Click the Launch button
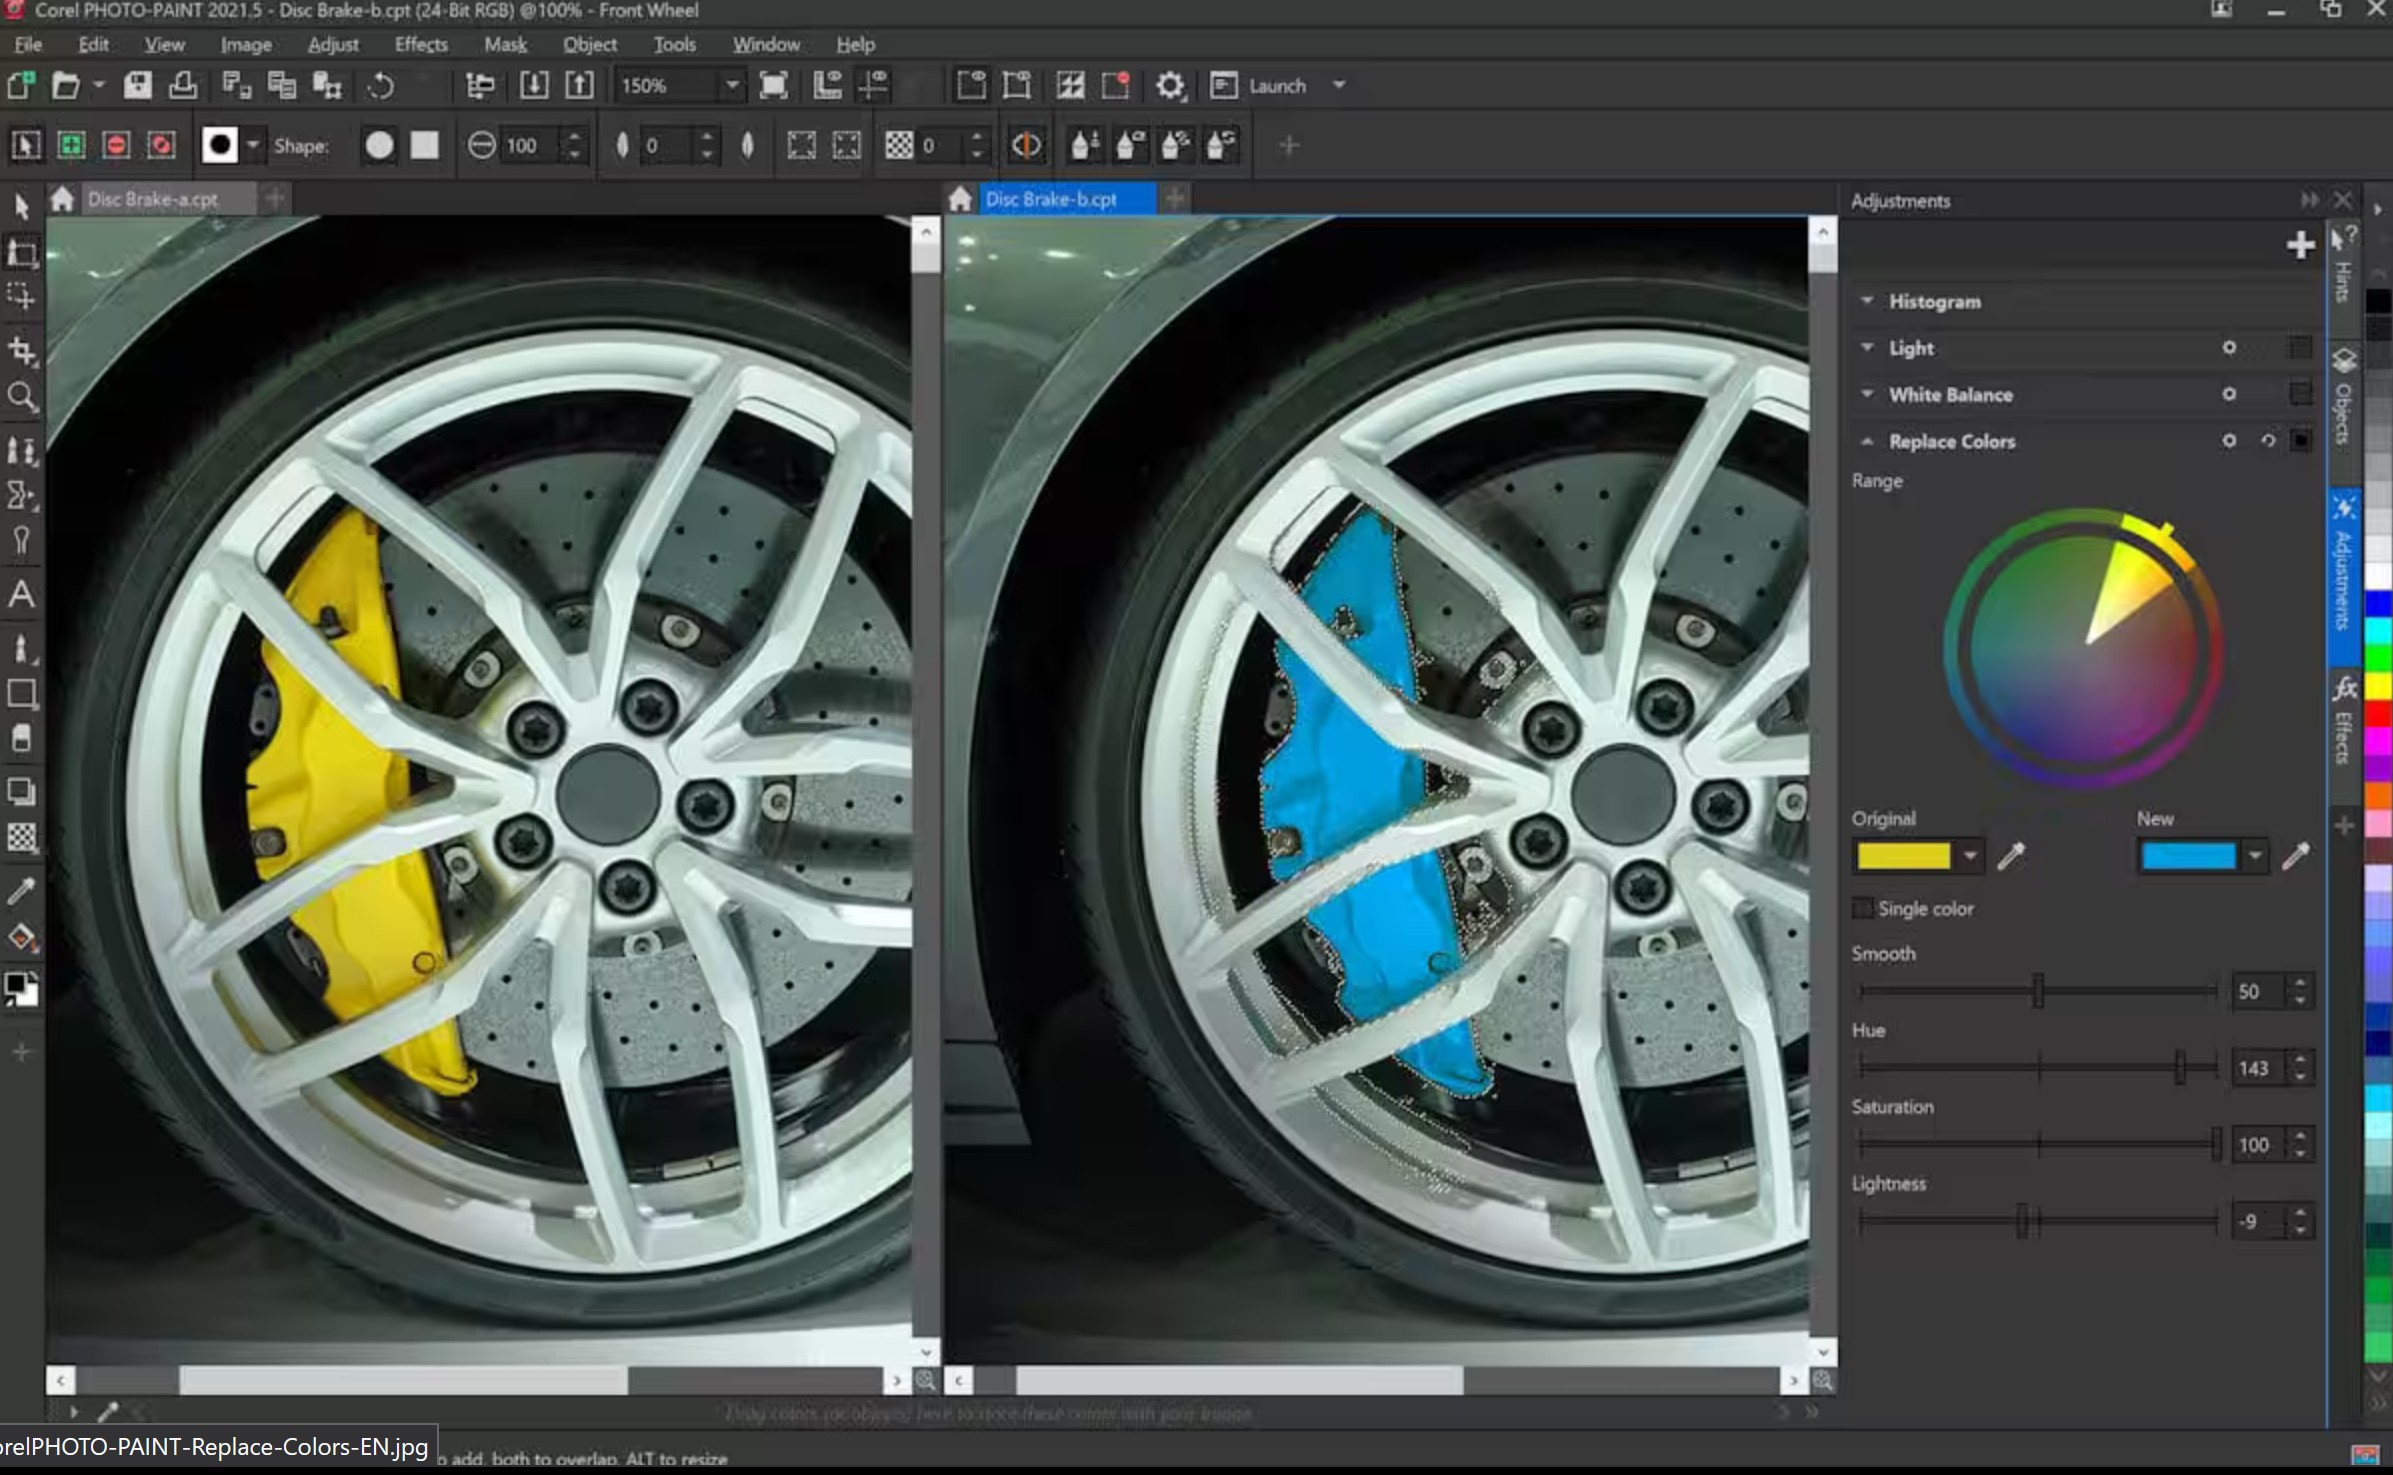This screenshot has width=2393, height=1475. pos(1259,85)
